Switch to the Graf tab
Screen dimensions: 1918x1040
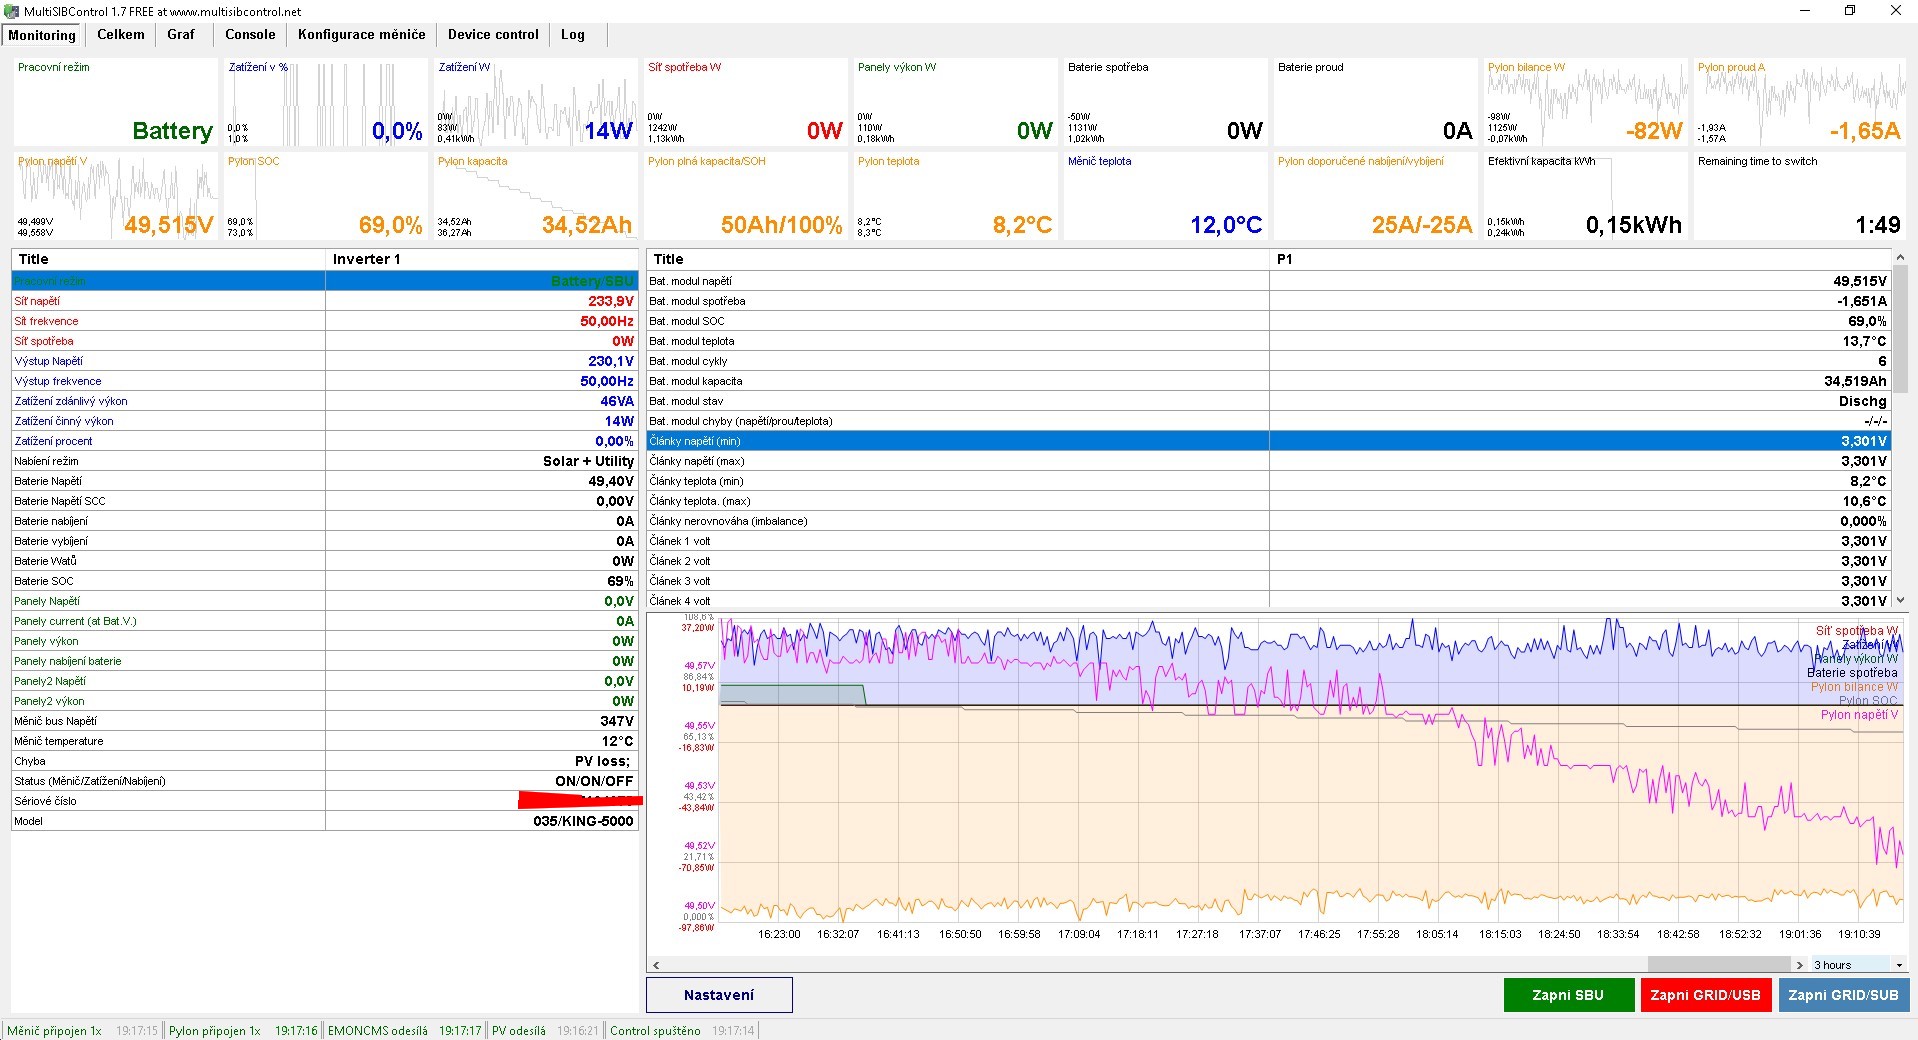[181, 35]
